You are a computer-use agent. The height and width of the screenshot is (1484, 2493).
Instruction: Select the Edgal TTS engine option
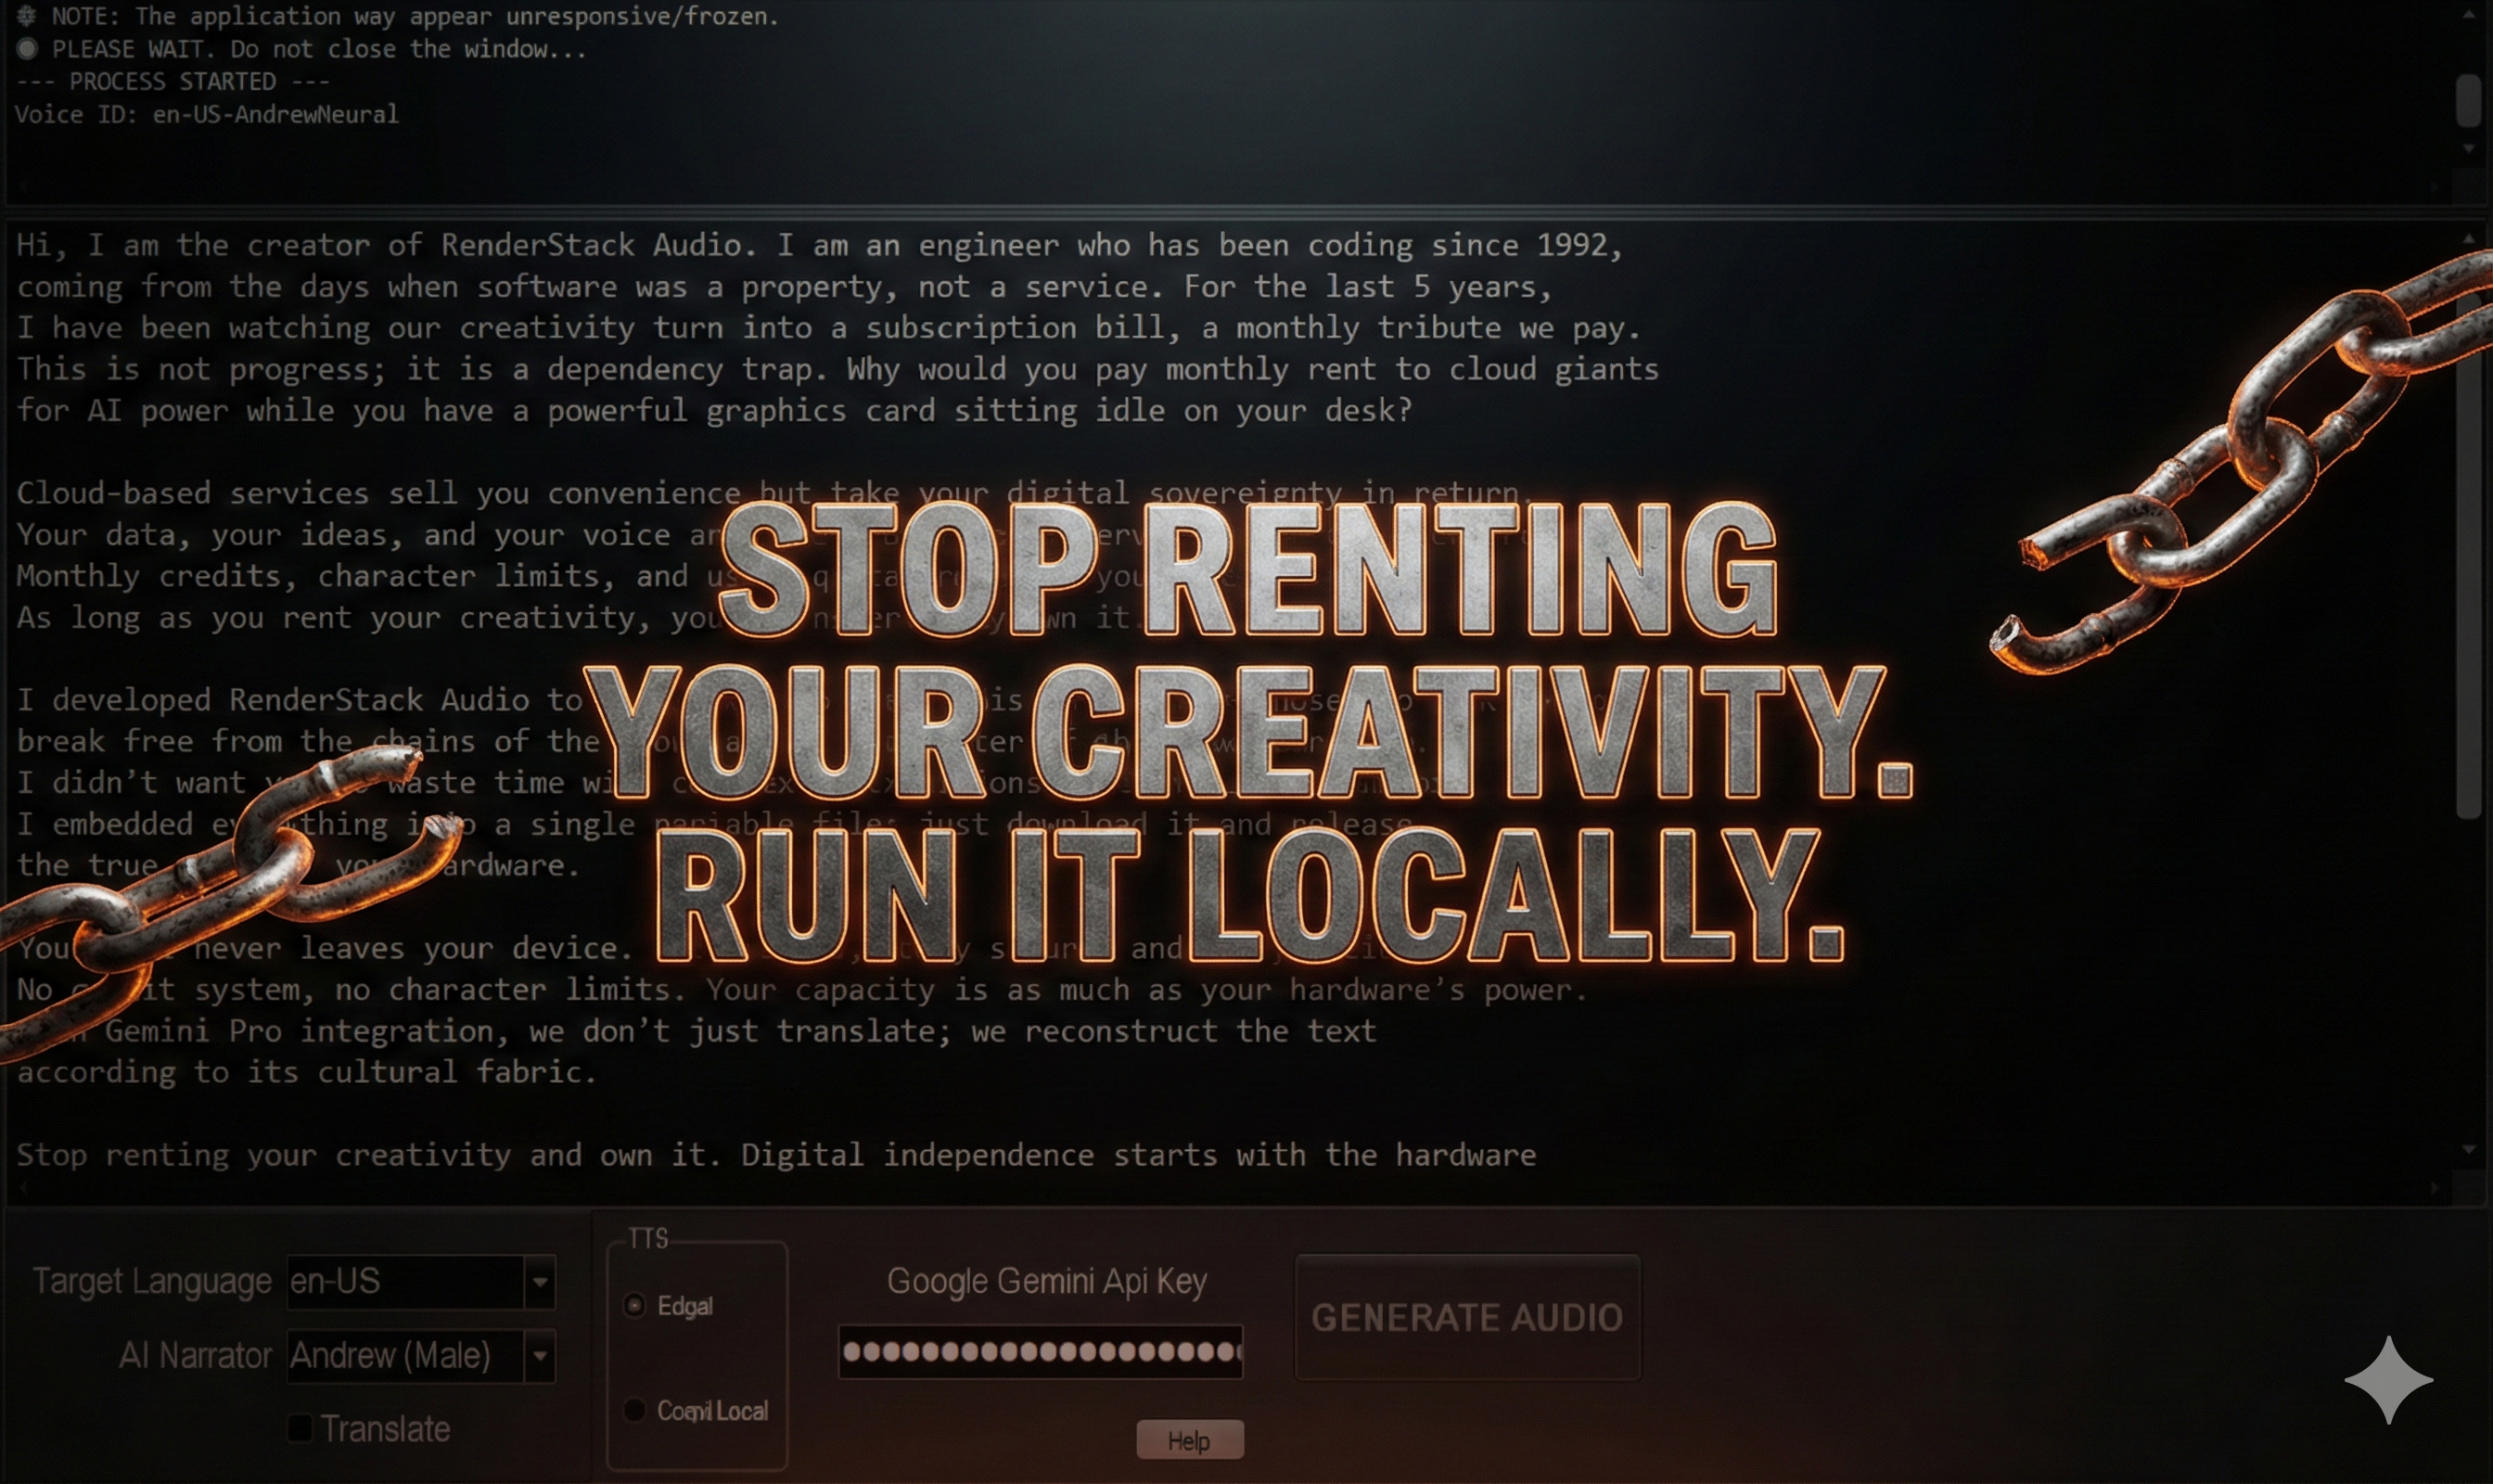[633, 1305]
